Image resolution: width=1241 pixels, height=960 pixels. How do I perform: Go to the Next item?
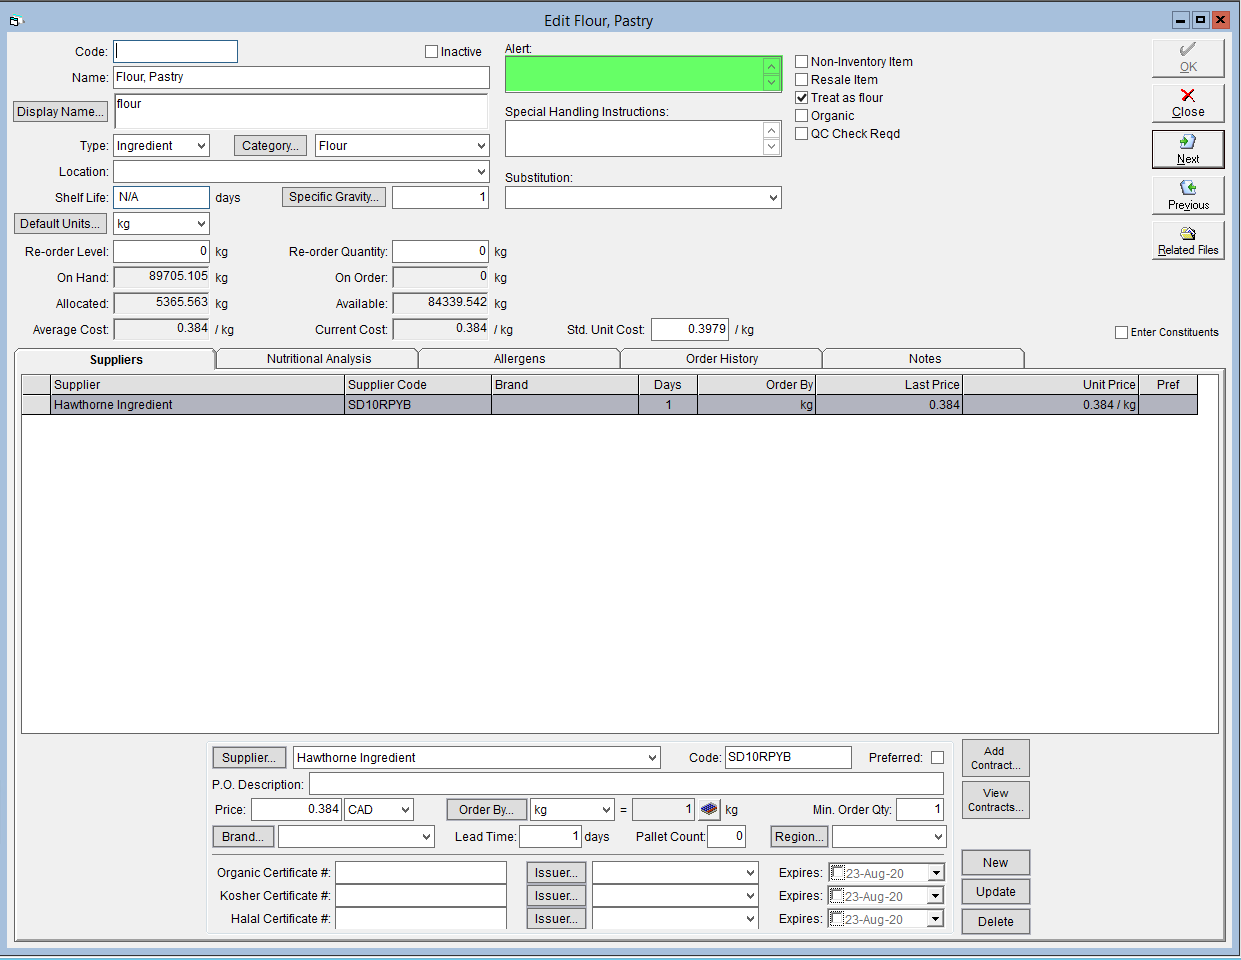1188,149
